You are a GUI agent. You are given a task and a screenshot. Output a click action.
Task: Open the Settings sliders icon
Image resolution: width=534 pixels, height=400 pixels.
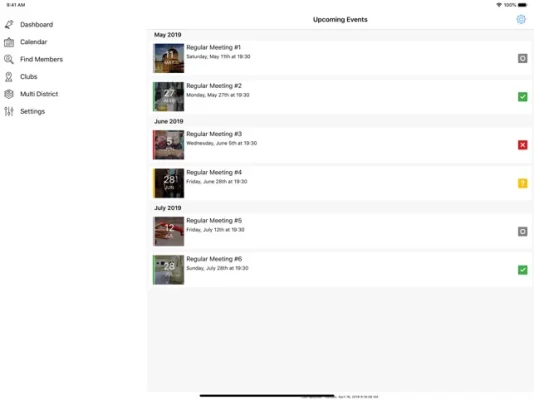[9, 111]
